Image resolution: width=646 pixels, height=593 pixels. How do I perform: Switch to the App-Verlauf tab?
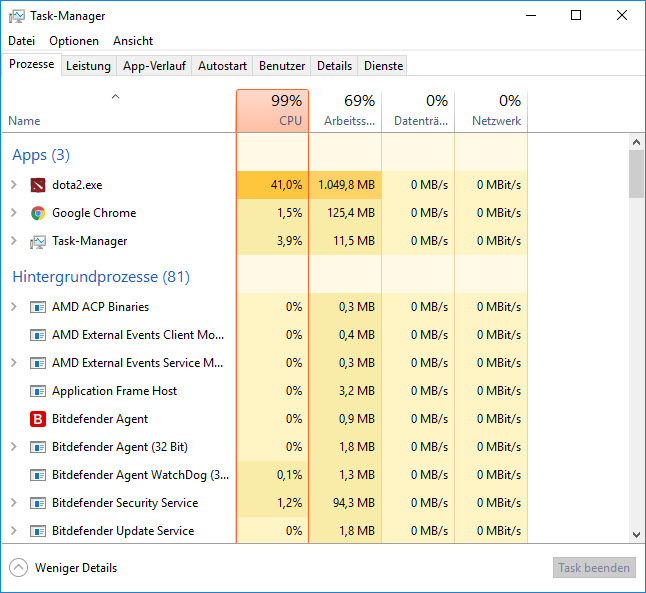[x=154, y=66]
